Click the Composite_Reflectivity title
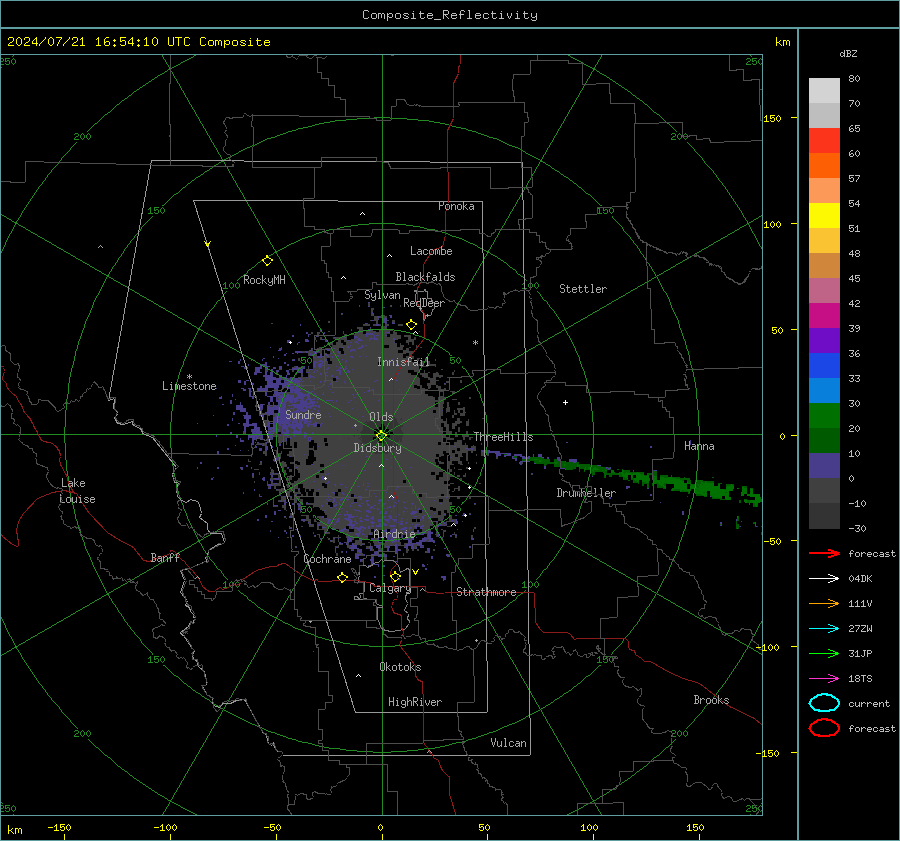 pos(450,15)
